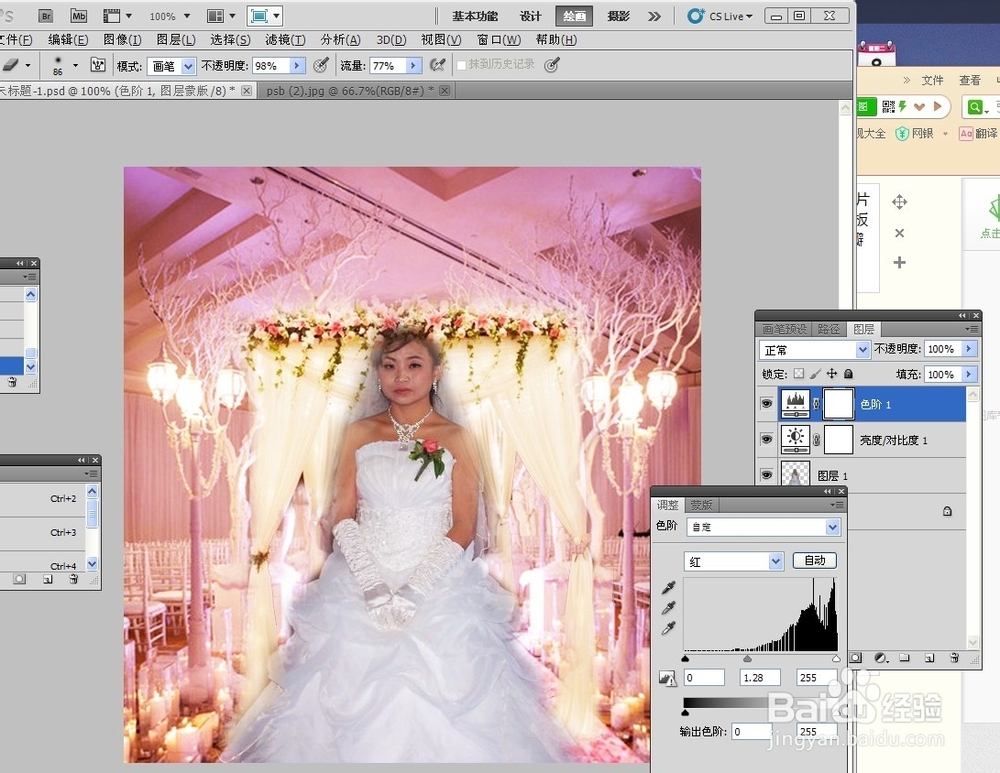The width and height of the screenshot is (1000, 773).
Task: Open the 色阶 preset 自定 dropdown
Action: click(832, 527)
